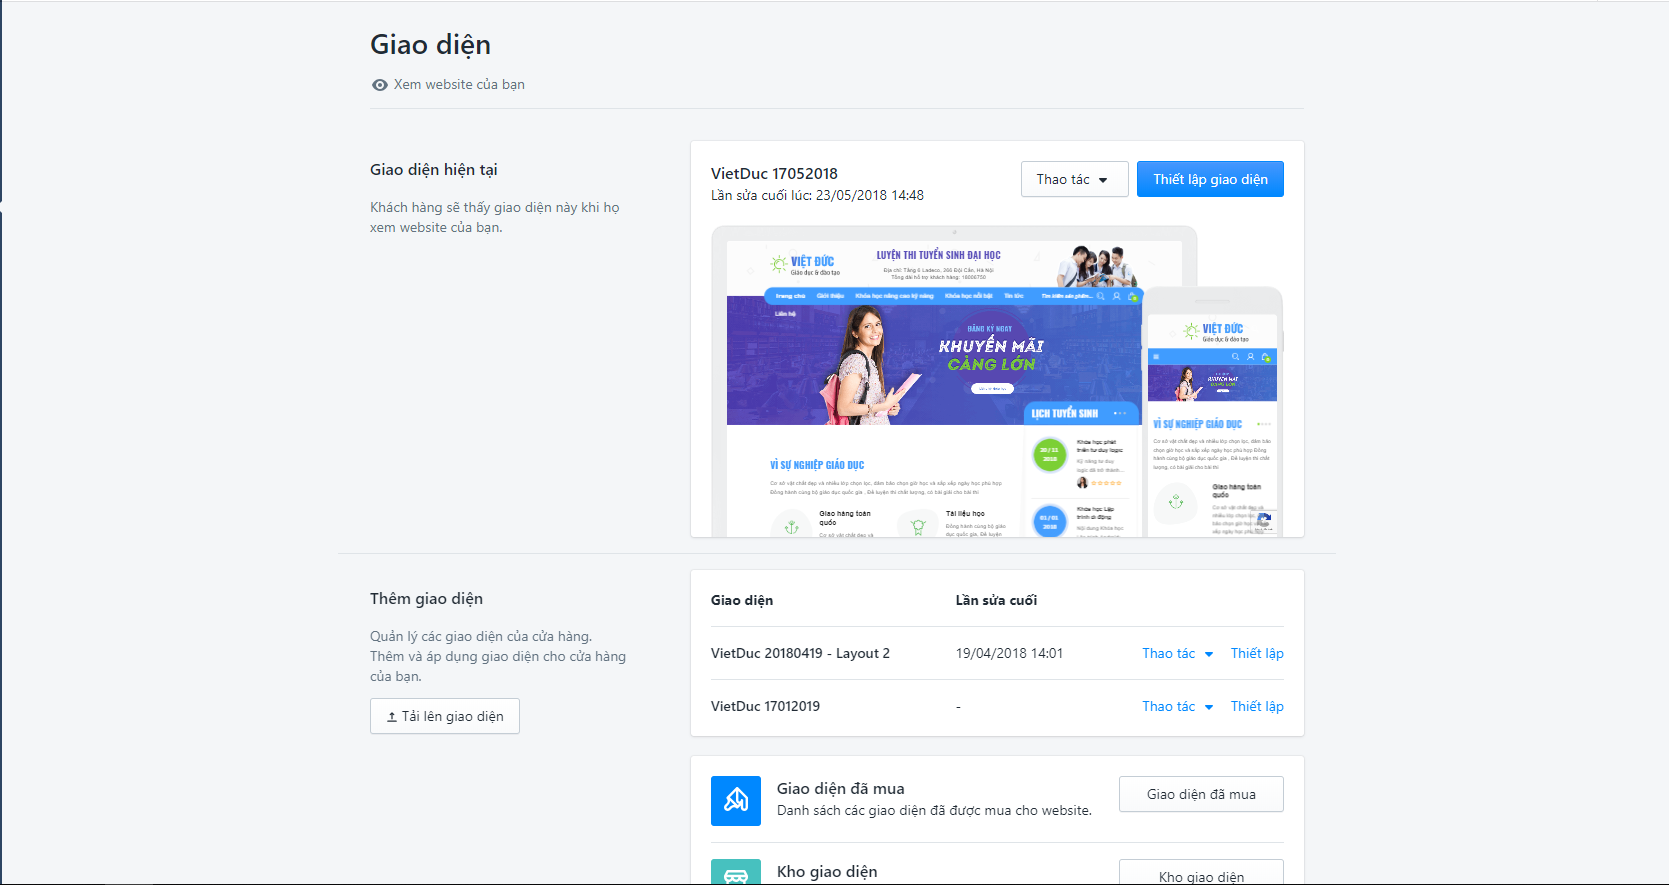Open the Kho giao diện button

tap(1201, 872)
